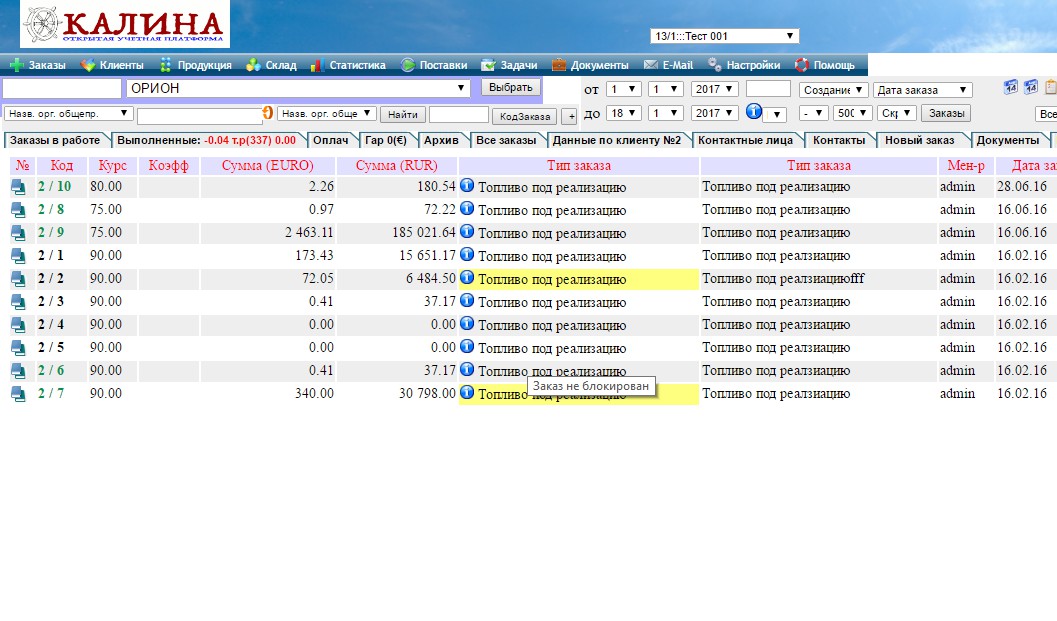This screenshot has width=1057, height=621.
Task: Open the document icon for order 2 / 9
Action: [18, 233]
